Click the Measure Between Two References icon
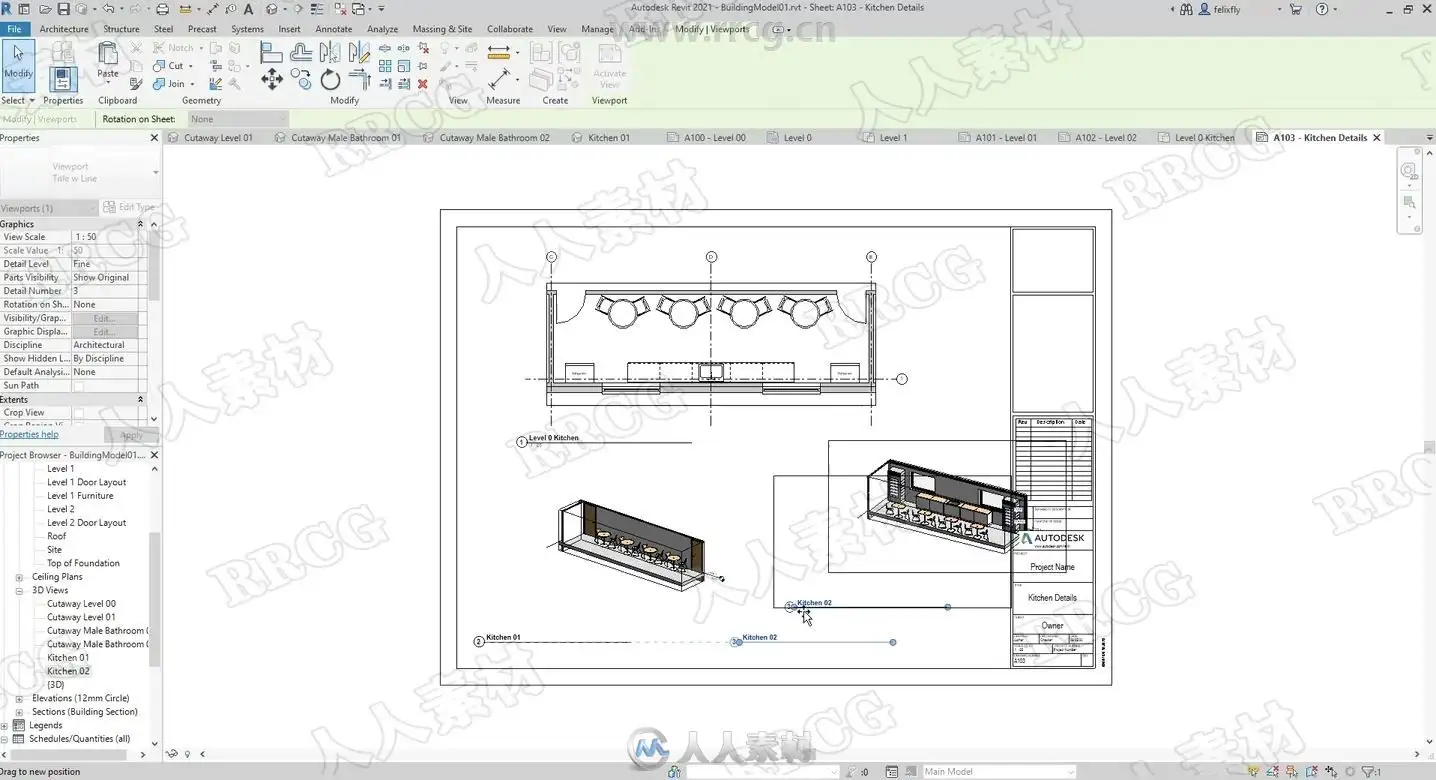The height and width of the screenshot is (780, 1436). coord(498,77)
